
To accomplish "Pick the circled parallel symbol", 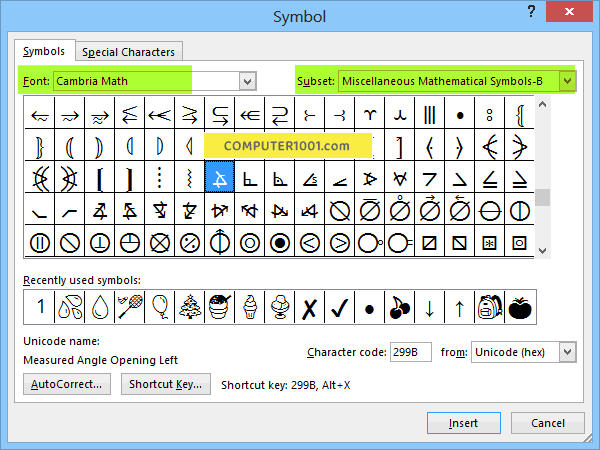I will [x=40, y=241].
